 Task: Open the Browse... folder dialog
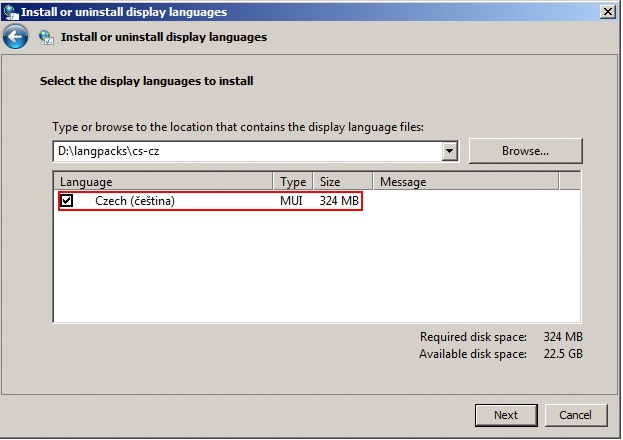point(526,151)
